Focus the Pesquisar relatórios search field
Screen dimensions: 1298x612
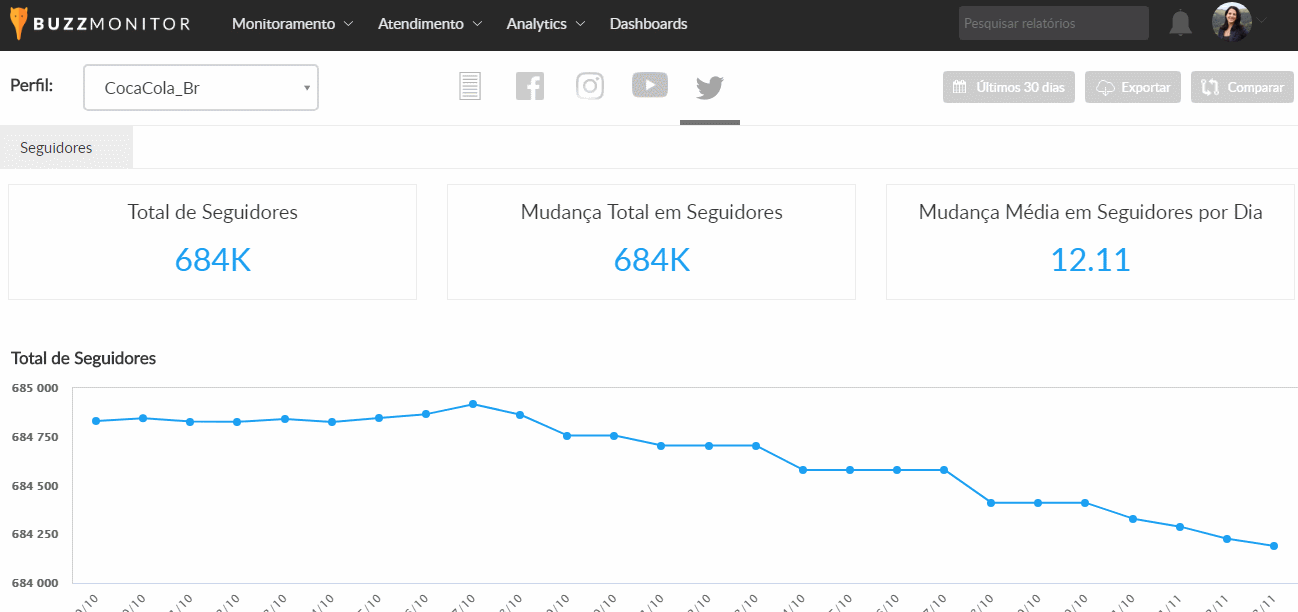[1053, 23]
